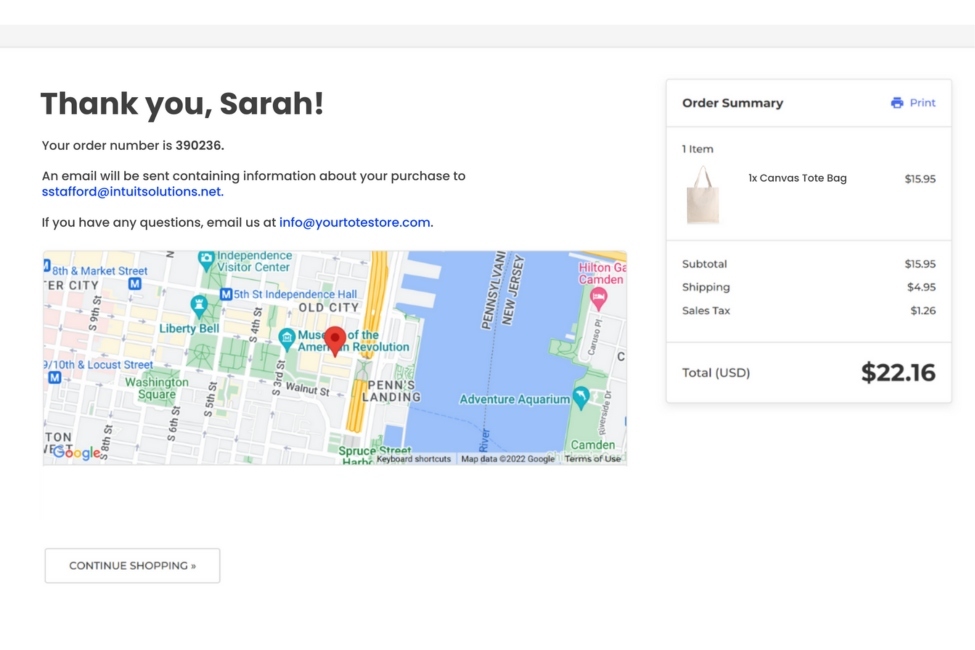Click the printer icon in Order Summary
Image resolution: width=975 pixels, height=650 pixels.
(897, 103)
